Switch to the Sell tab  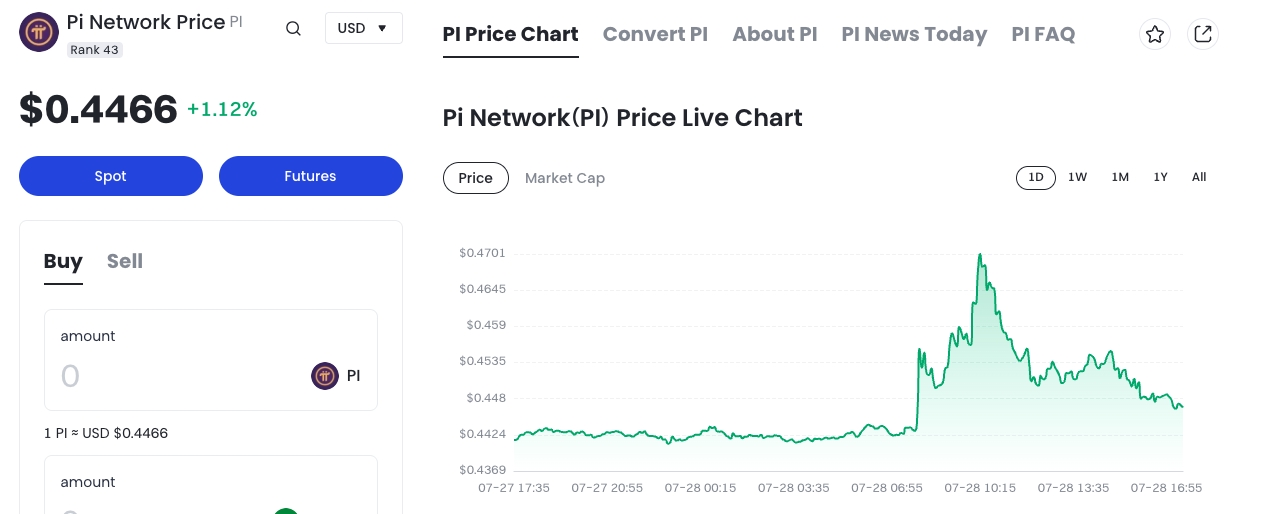pyautogui.click(x=125, y=261)
